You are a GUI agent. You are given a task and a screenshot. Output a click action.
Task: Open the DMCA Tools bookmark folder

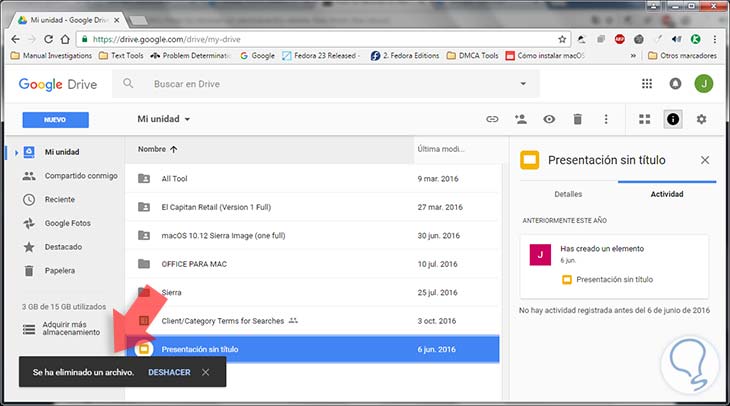pyautogui.click(x=473, y=55)
